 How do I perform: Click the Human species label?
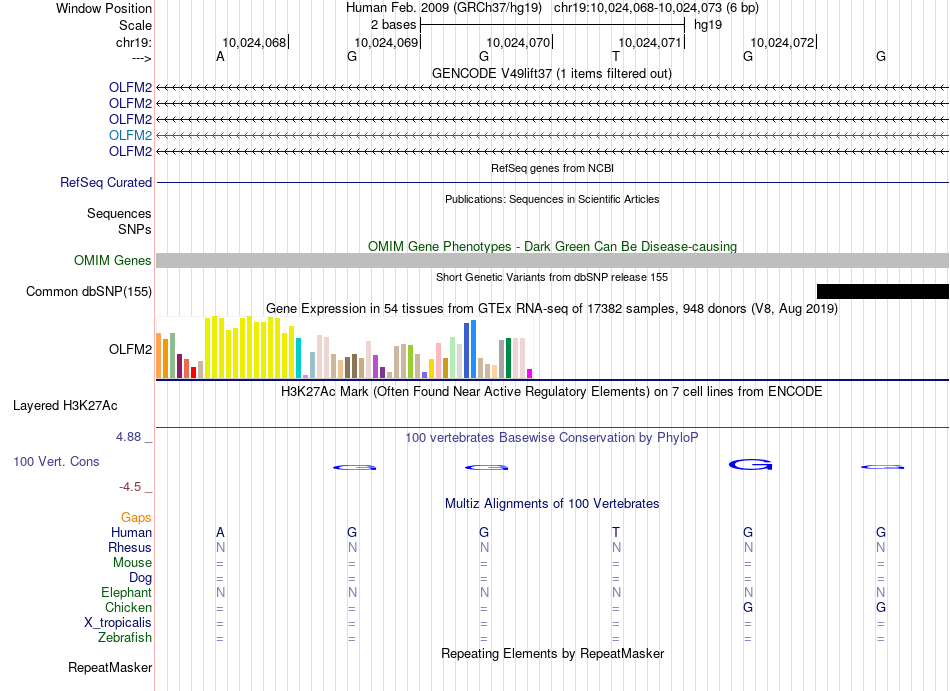131,532
